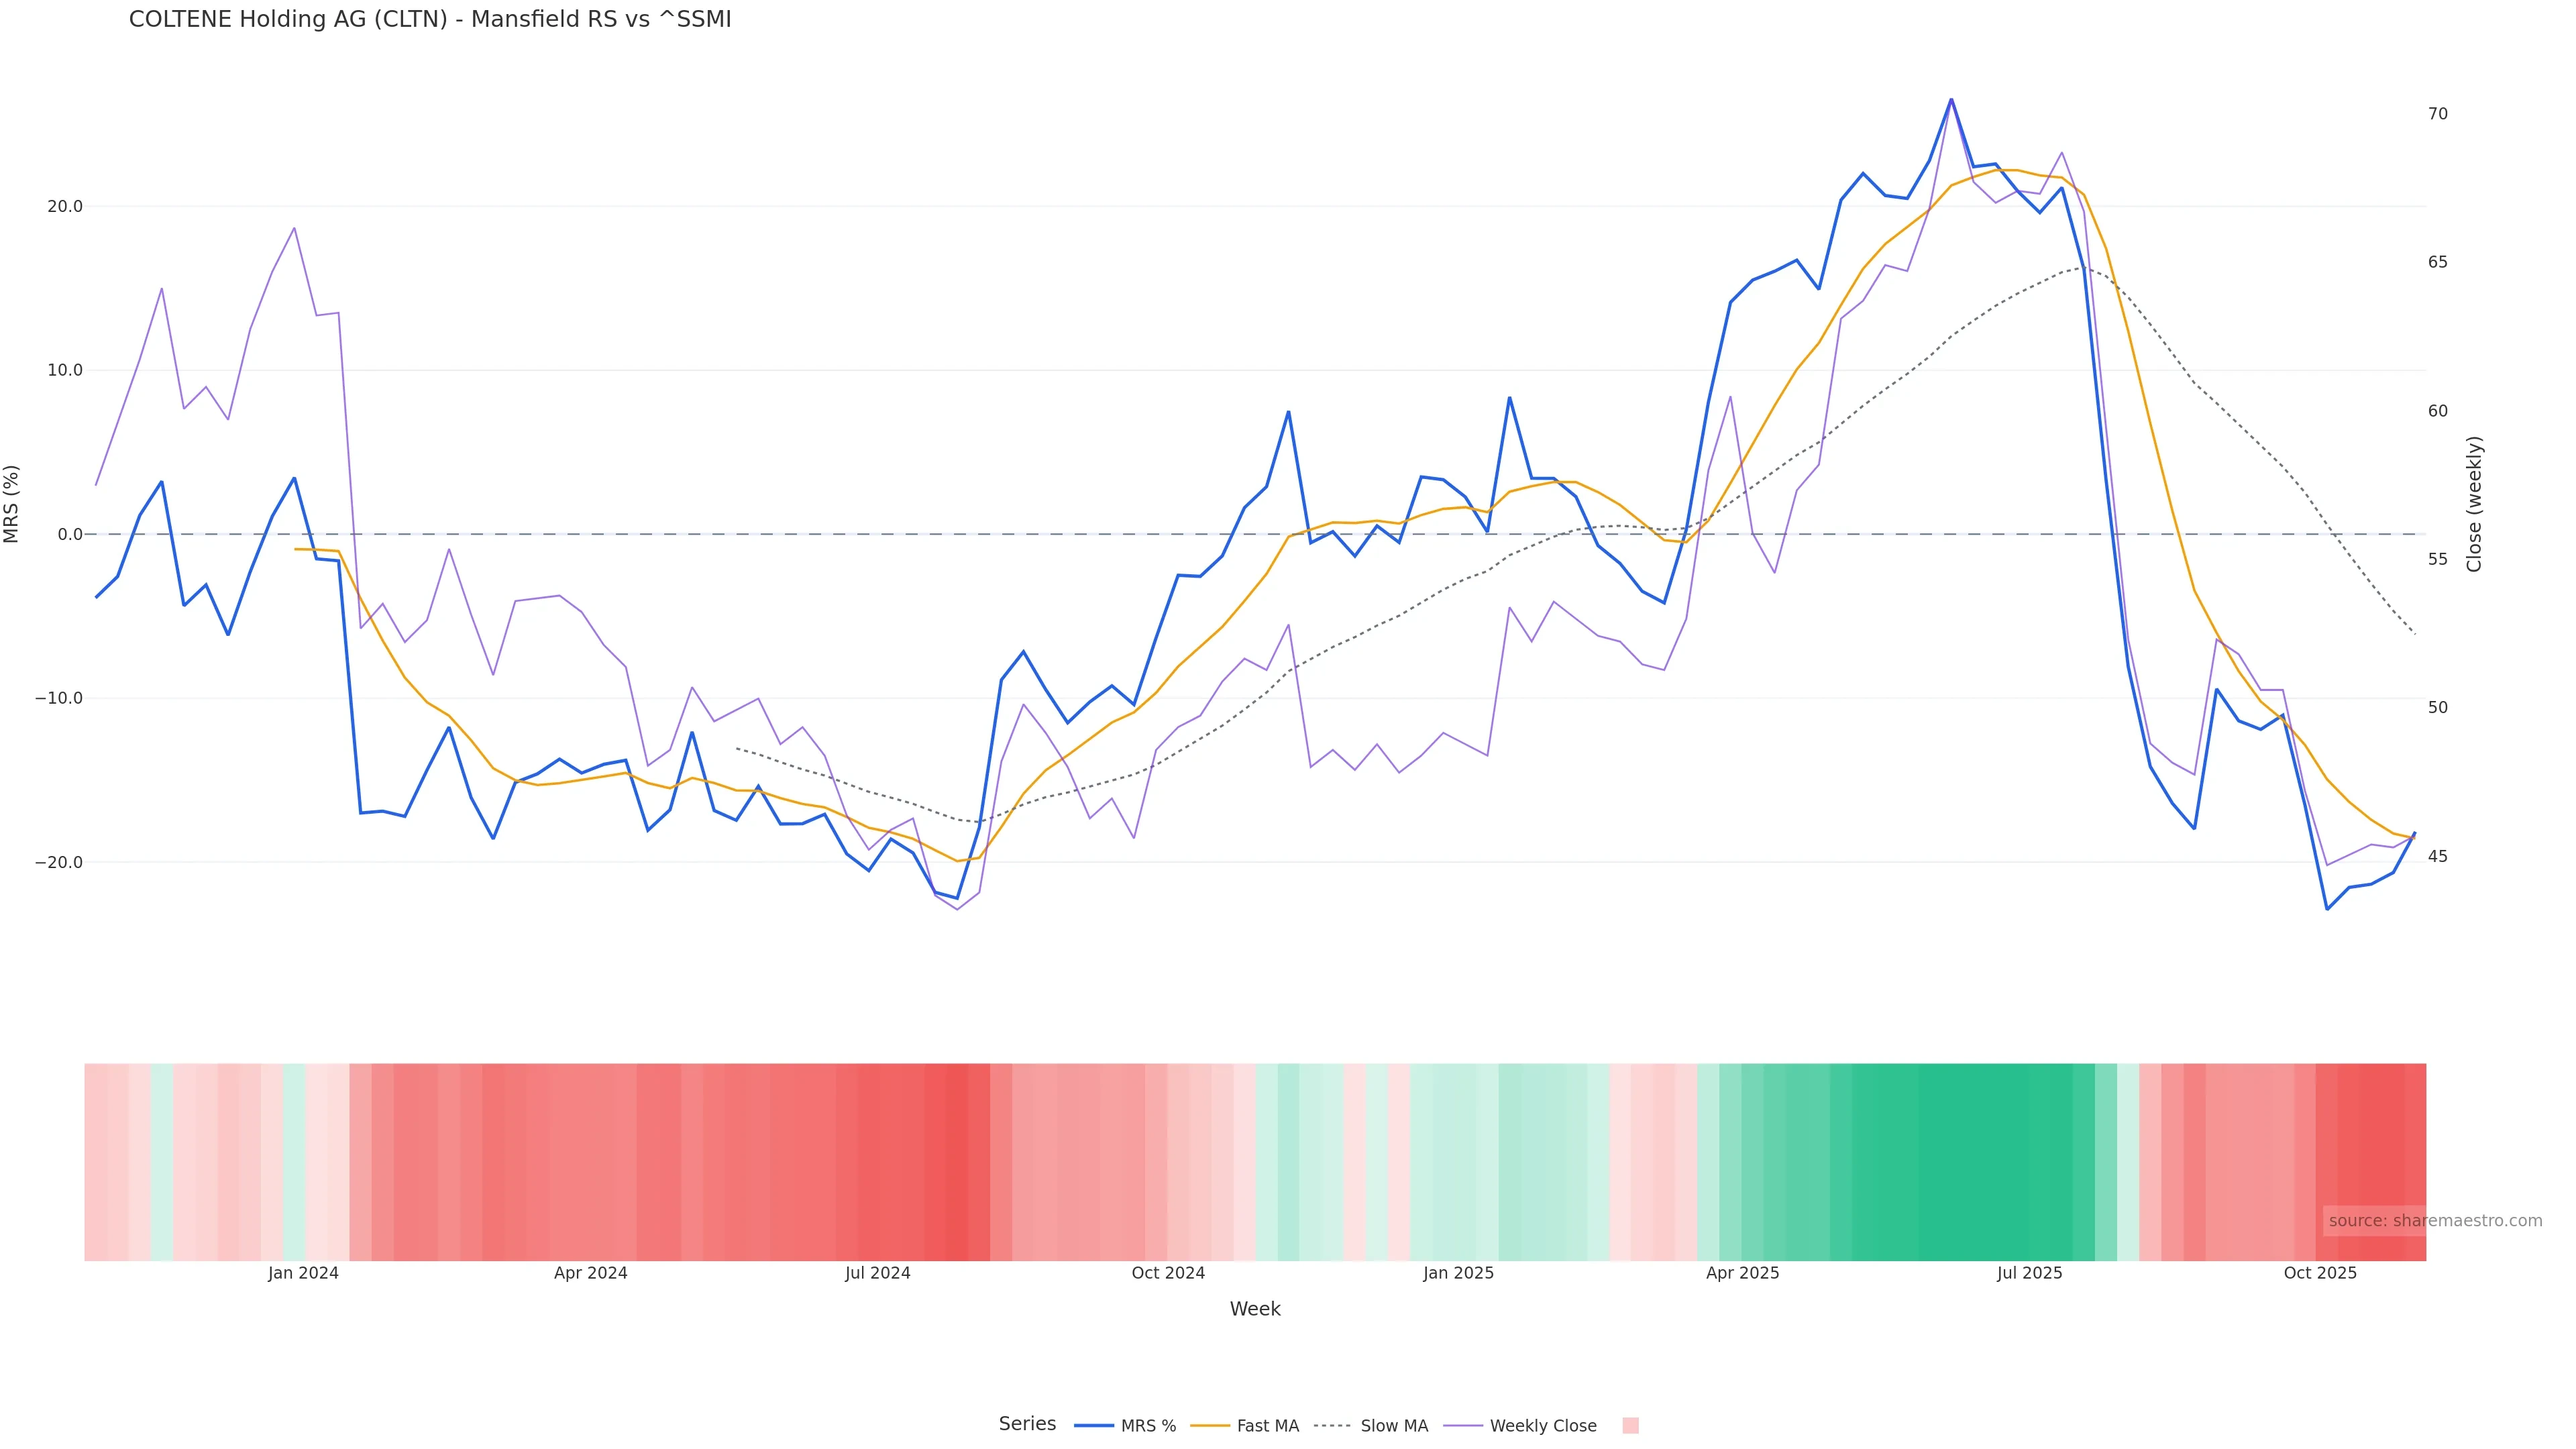This screenshot has width=2576, height=1449.
Task: Click the chart title text
Action: point(430,20)
